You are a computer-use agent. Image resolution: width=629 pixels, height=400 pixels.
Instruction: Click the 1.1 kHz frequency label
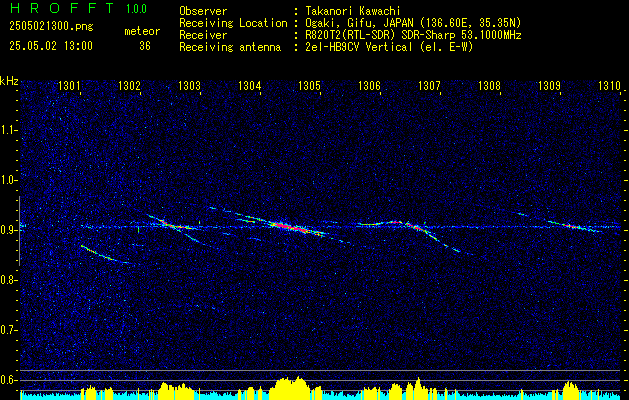coord(9,130)
